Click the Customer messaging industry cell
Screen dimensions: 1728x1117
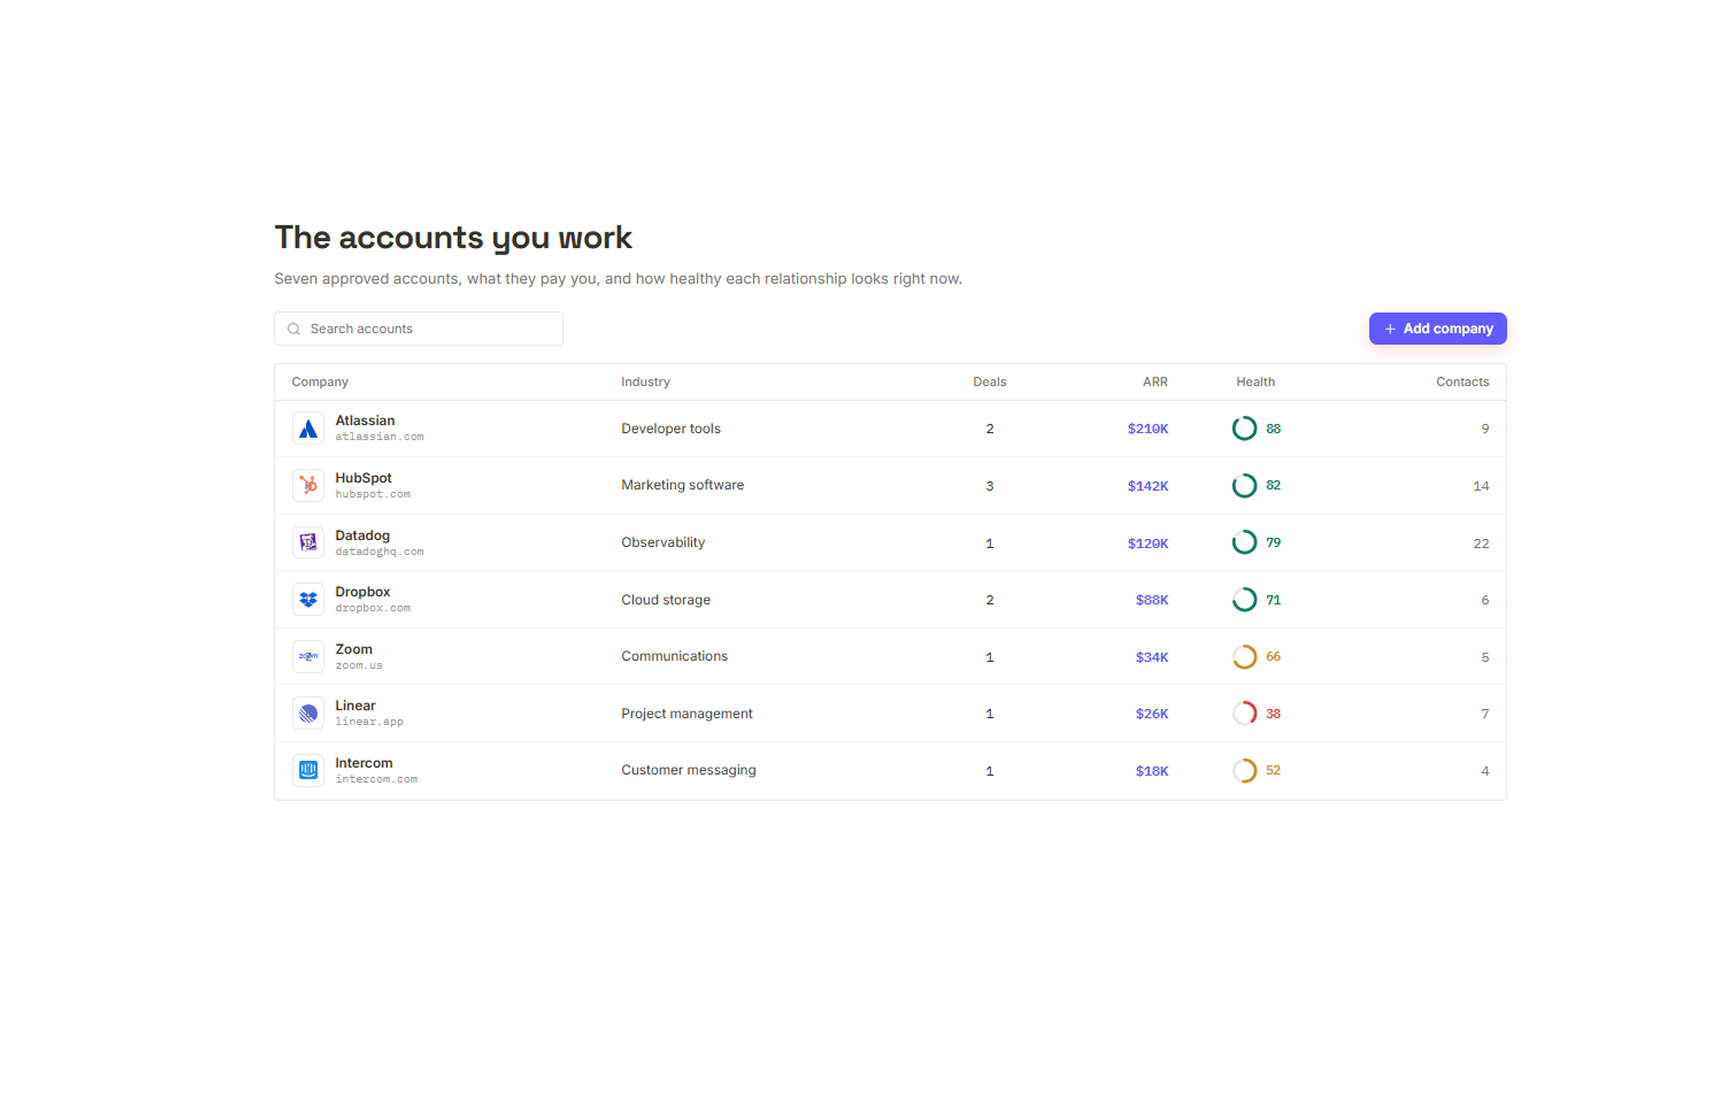[x=688, y=770]
